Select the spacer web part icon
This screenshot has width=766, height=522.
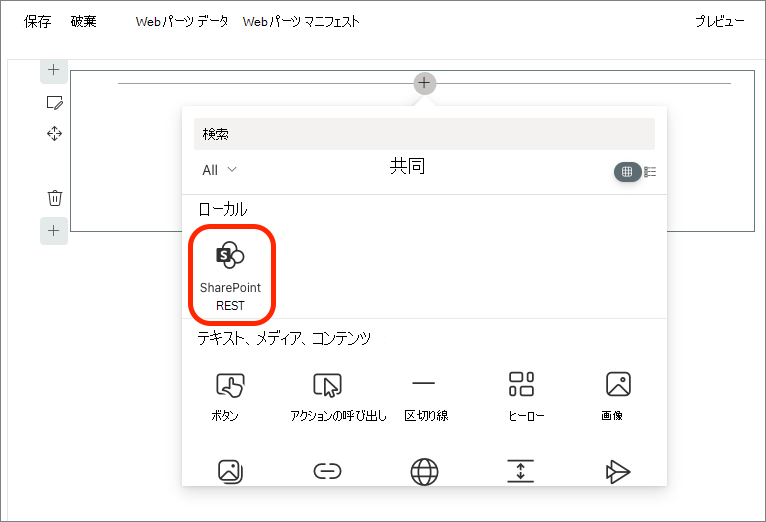pos(521,471)
